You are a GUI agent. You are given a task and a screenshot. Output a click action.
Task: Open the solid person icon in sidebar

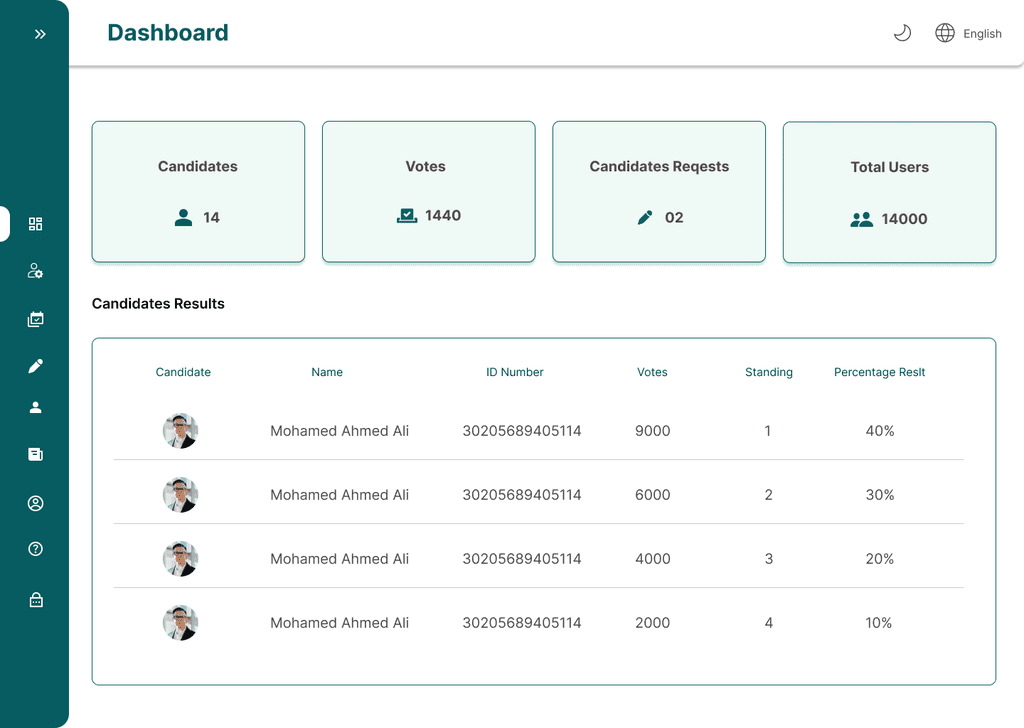click(36, 407)
